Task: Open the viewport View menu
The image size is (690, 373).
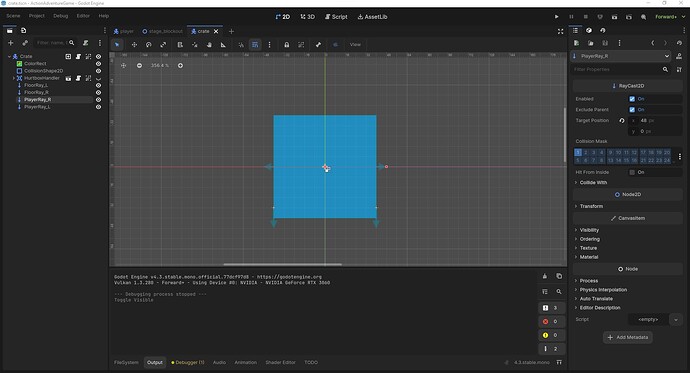Action: (x=355, y=44)
